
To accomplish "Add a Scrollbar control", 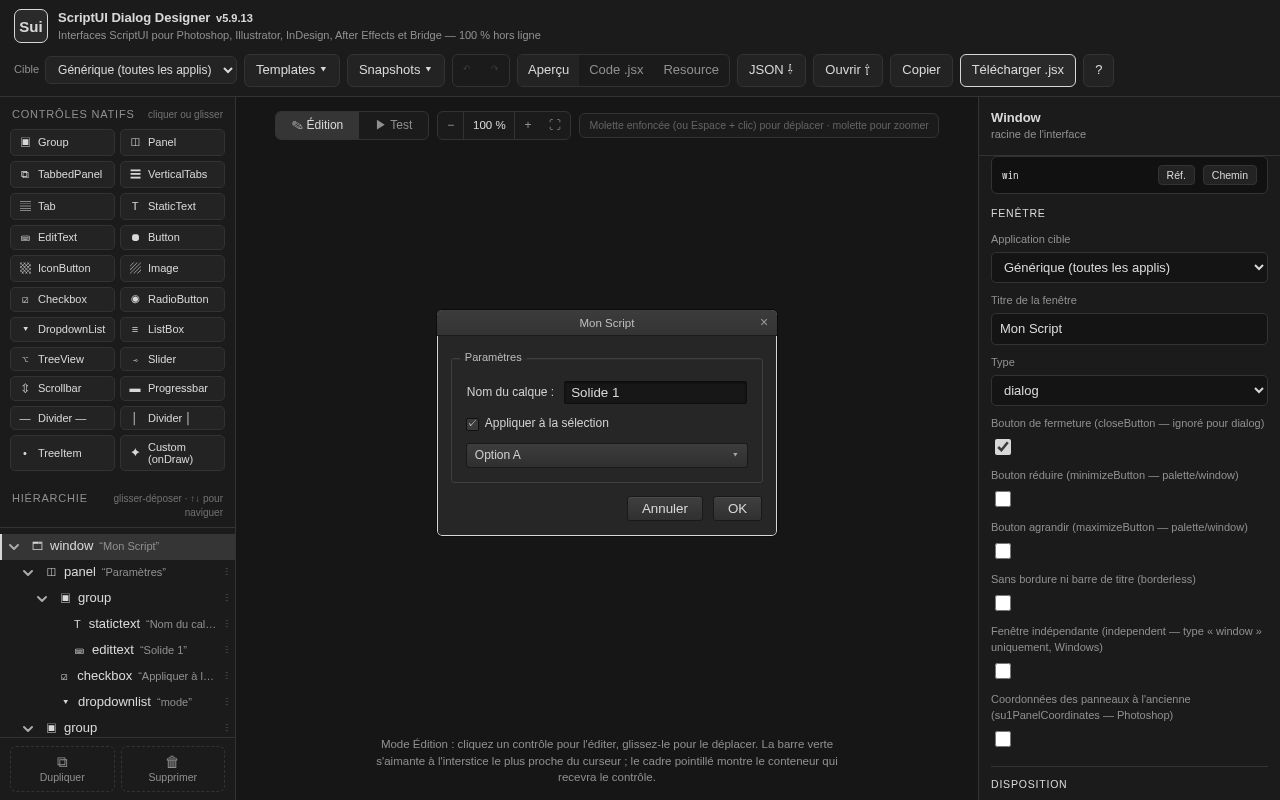I will [62, 388].
